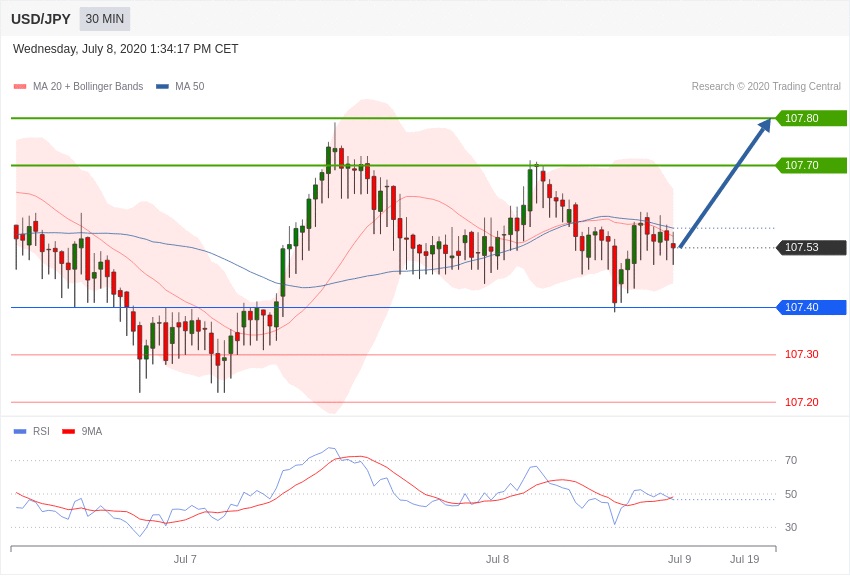This screenshot has width=850, height=576.
Task: Click the USD/JPY pair title
Action: coord(41,19)
